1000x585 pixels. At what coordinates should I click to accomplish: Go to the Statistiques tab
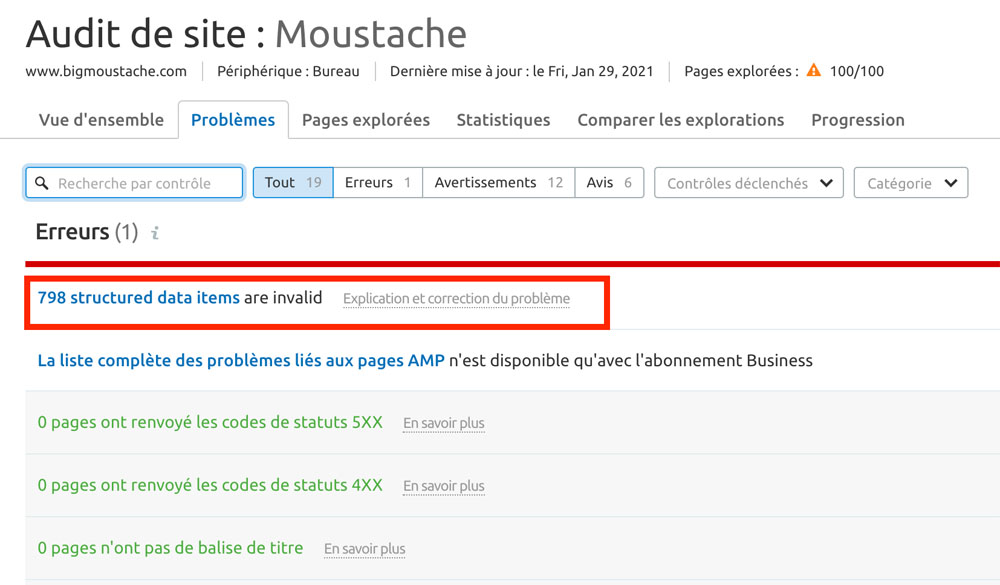[x=503, y=120]
